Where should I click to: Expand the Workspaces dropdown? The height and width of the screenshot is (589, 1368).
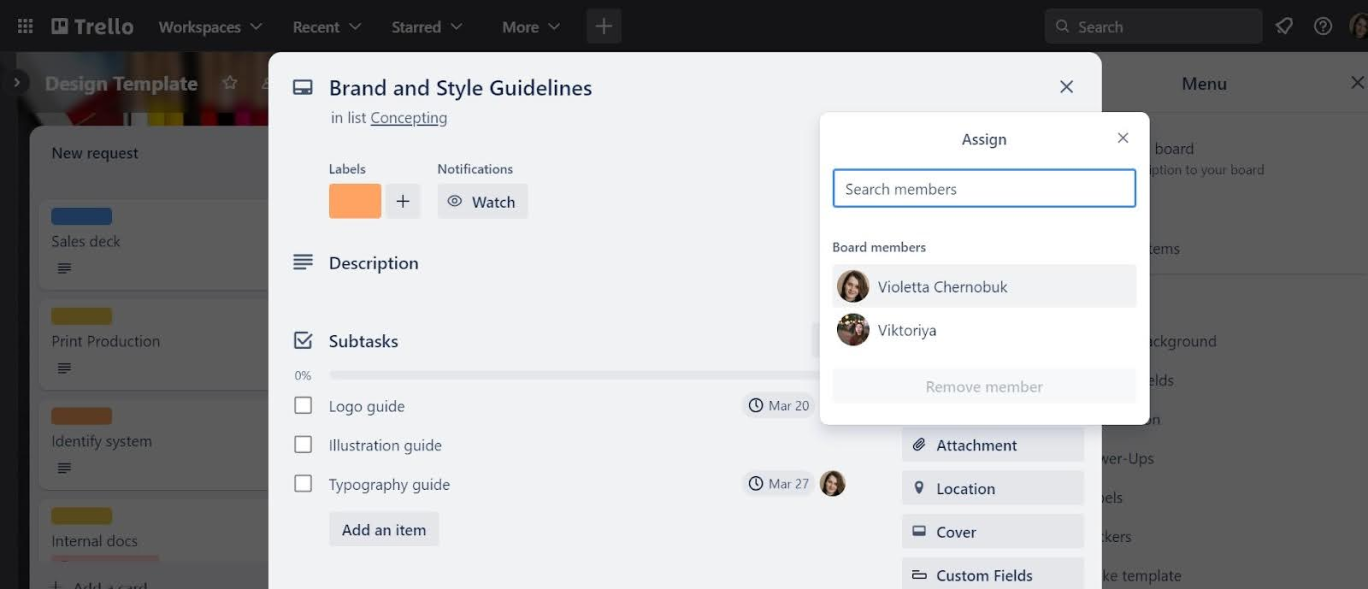tap(210, 27)
